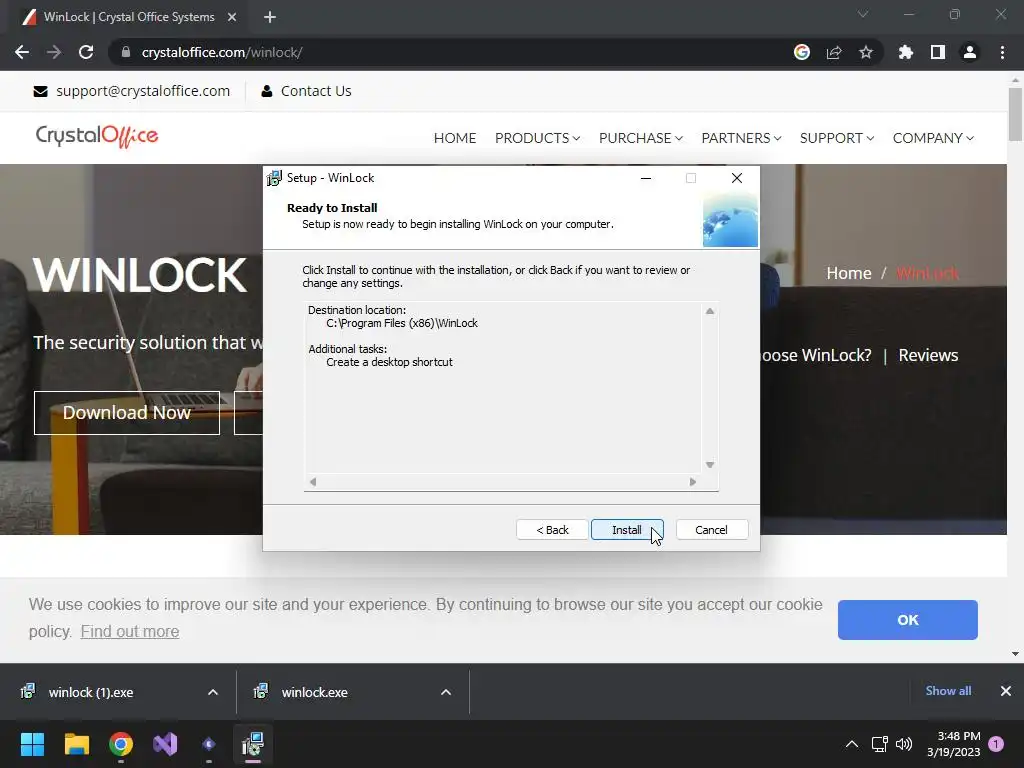Expand the PRODUCTS menu
Screen dimensions: 1024x768
(537, 138)
